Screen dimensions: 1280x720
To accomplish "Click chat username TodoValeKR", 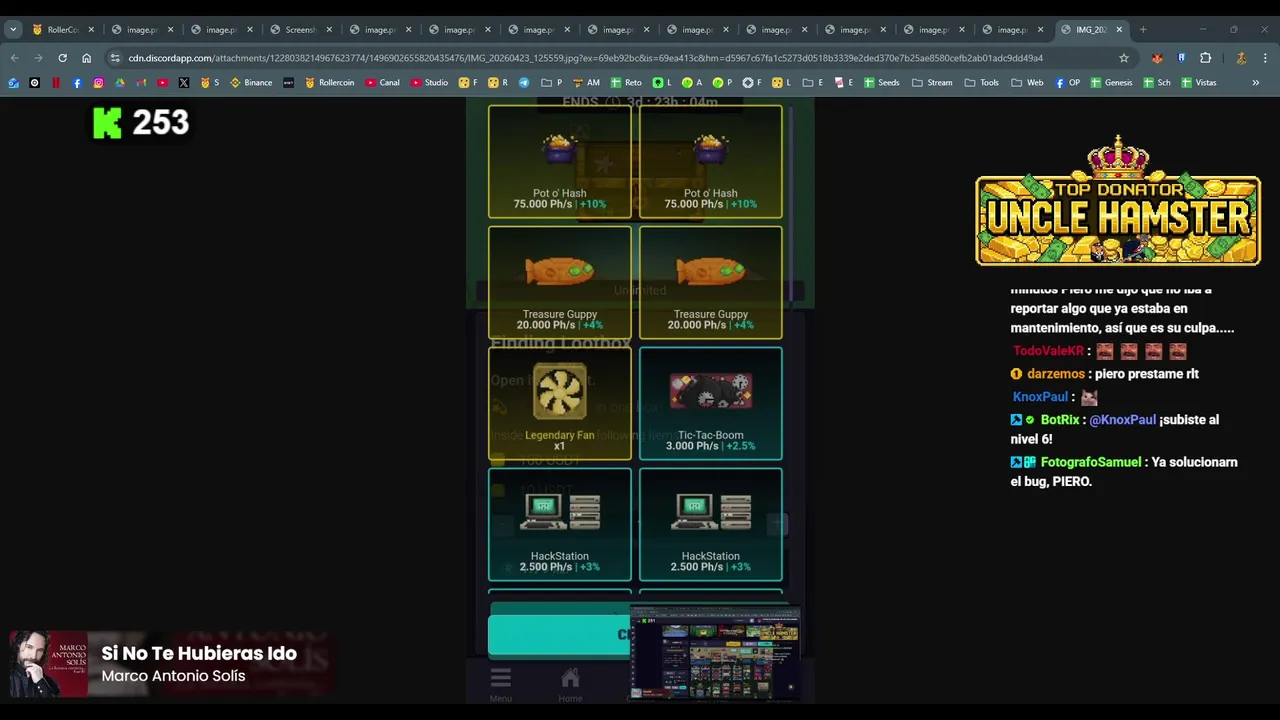I will [1048, 351].
